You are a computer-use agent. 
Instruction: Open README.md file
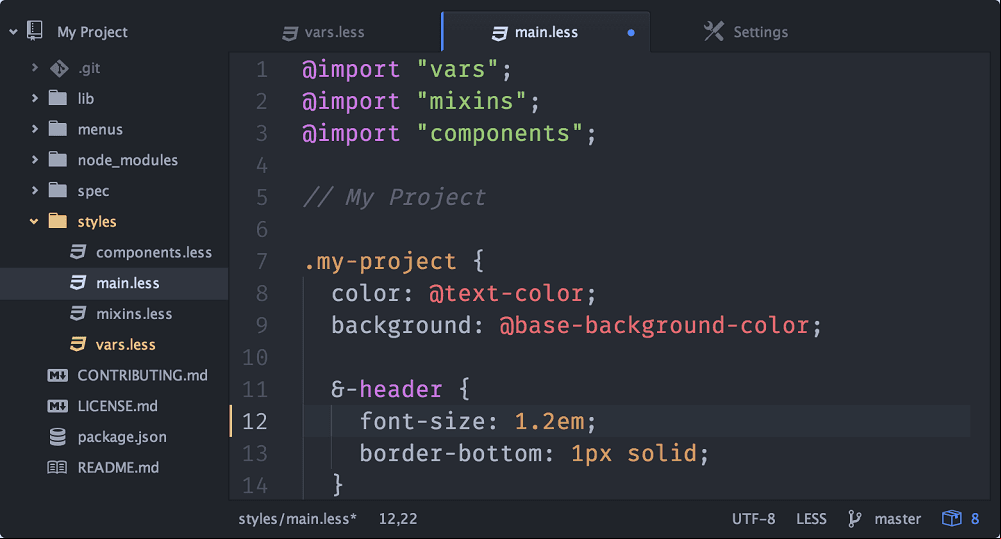coord(118,467)
